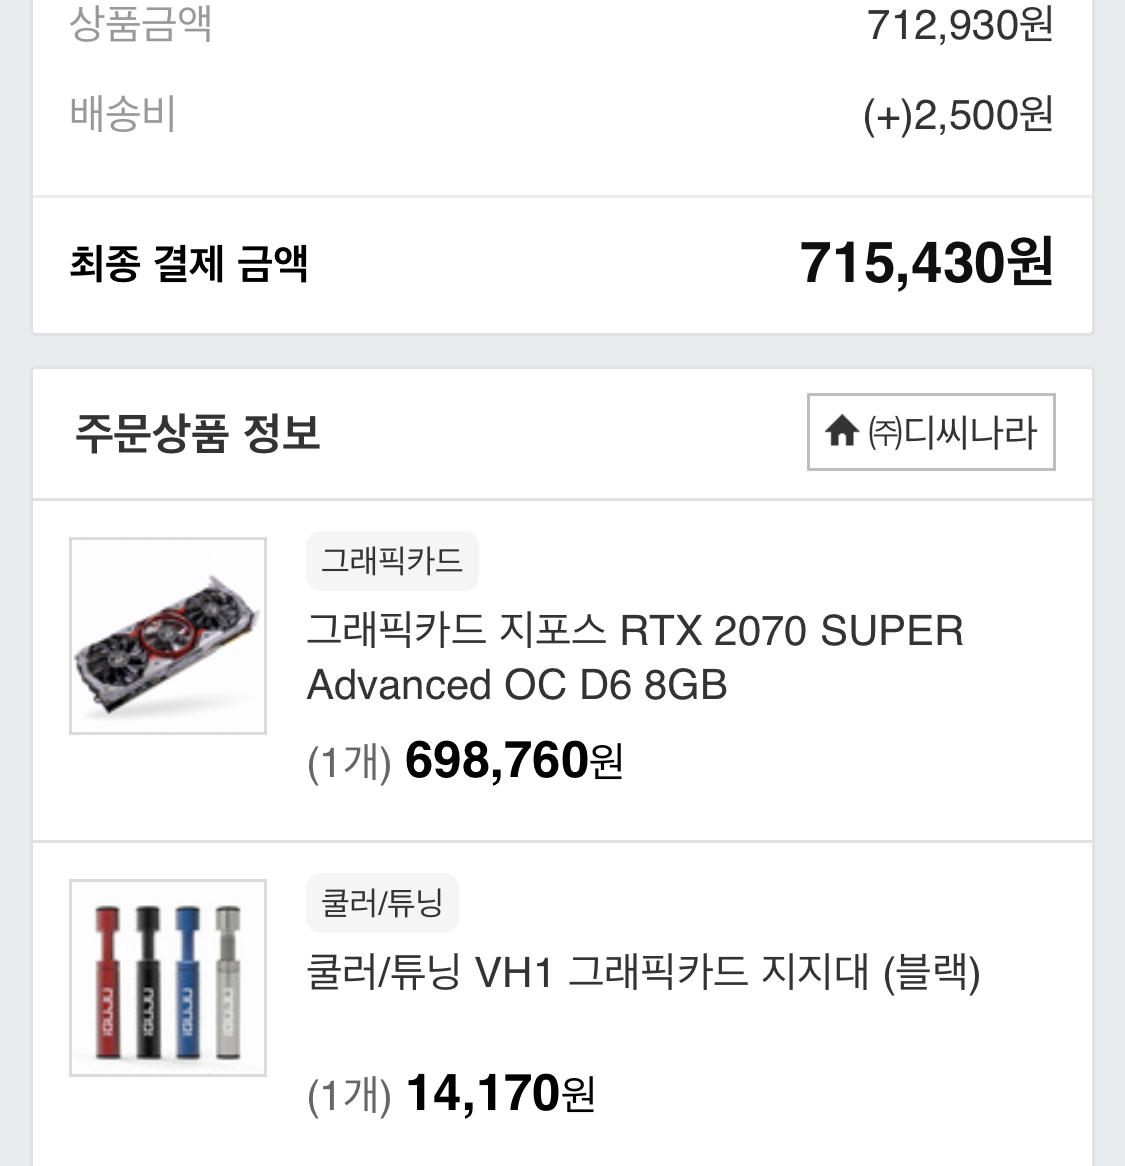Screen dimensions: 1125x1166
Task: Click the (1개) quantity next to 698,760원
Action: 349,763
